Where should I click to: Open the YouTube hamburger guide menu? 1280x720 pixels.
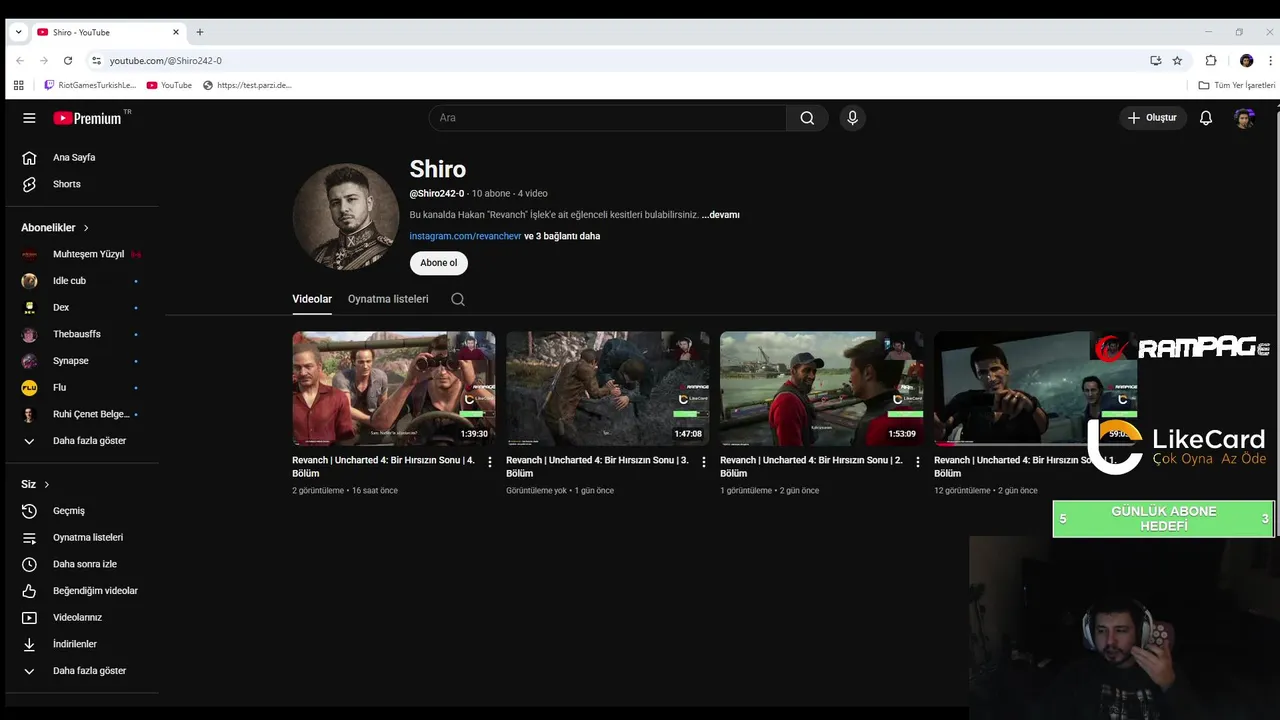click(x=29, y=118)
